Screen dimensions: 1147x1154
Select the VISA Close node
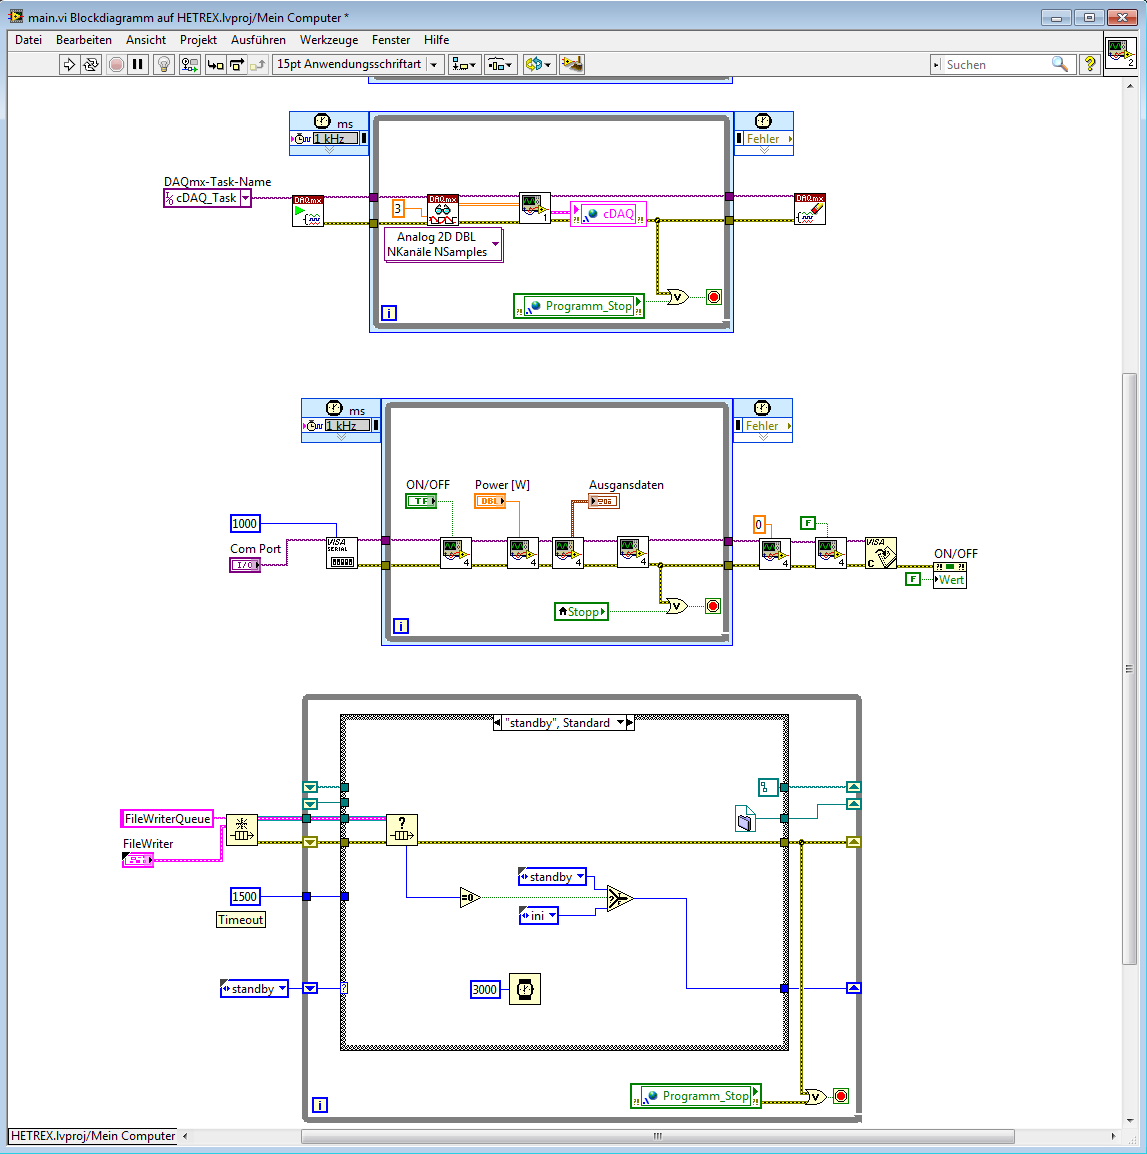click(880, 553)
